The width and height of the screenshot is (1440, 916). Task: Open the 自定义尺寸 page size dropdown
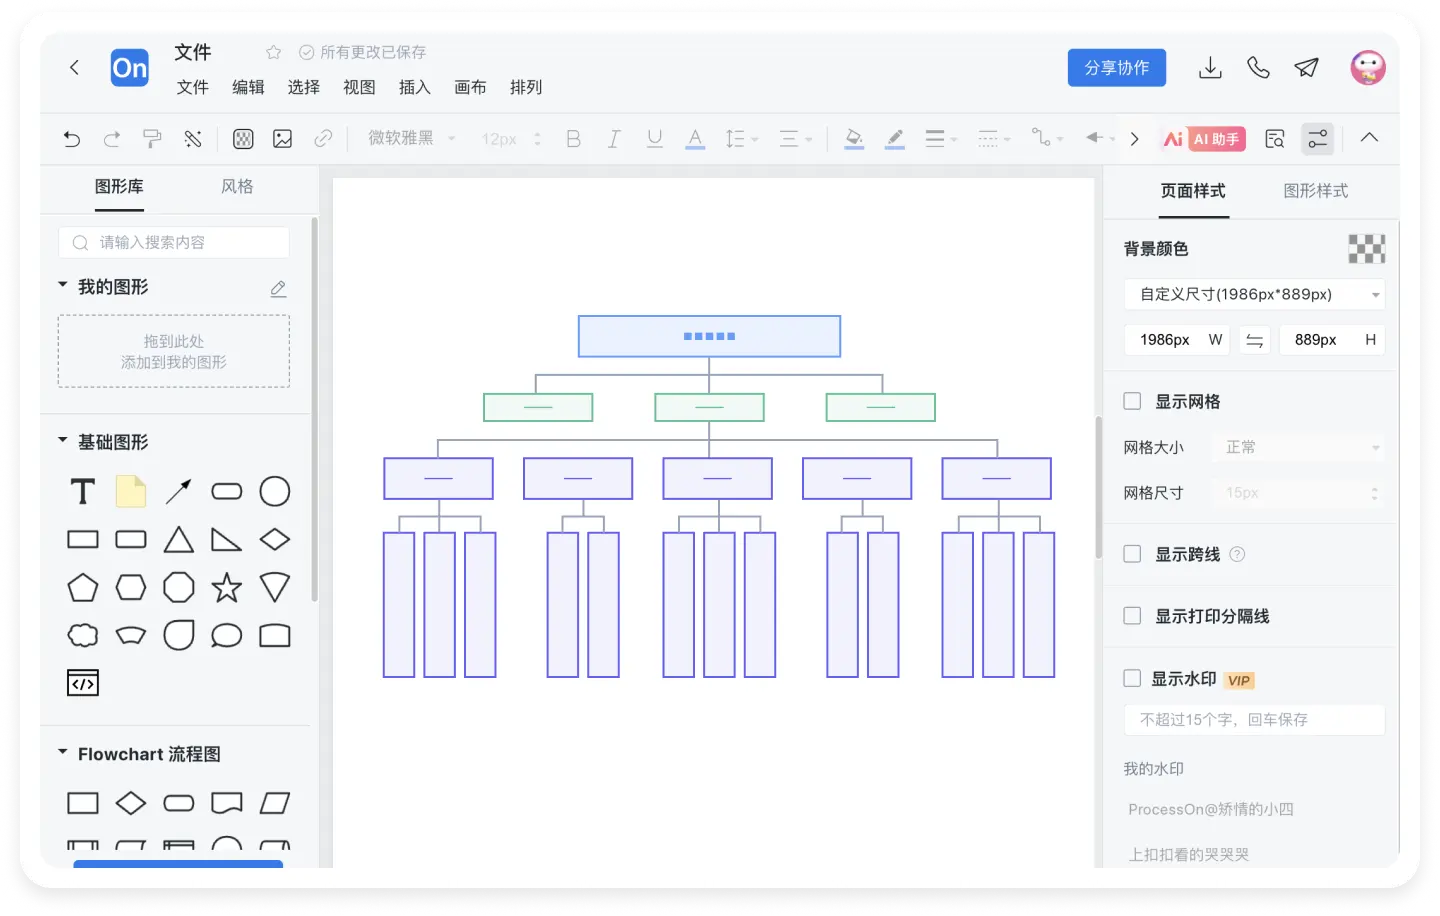coord(1254,294)
